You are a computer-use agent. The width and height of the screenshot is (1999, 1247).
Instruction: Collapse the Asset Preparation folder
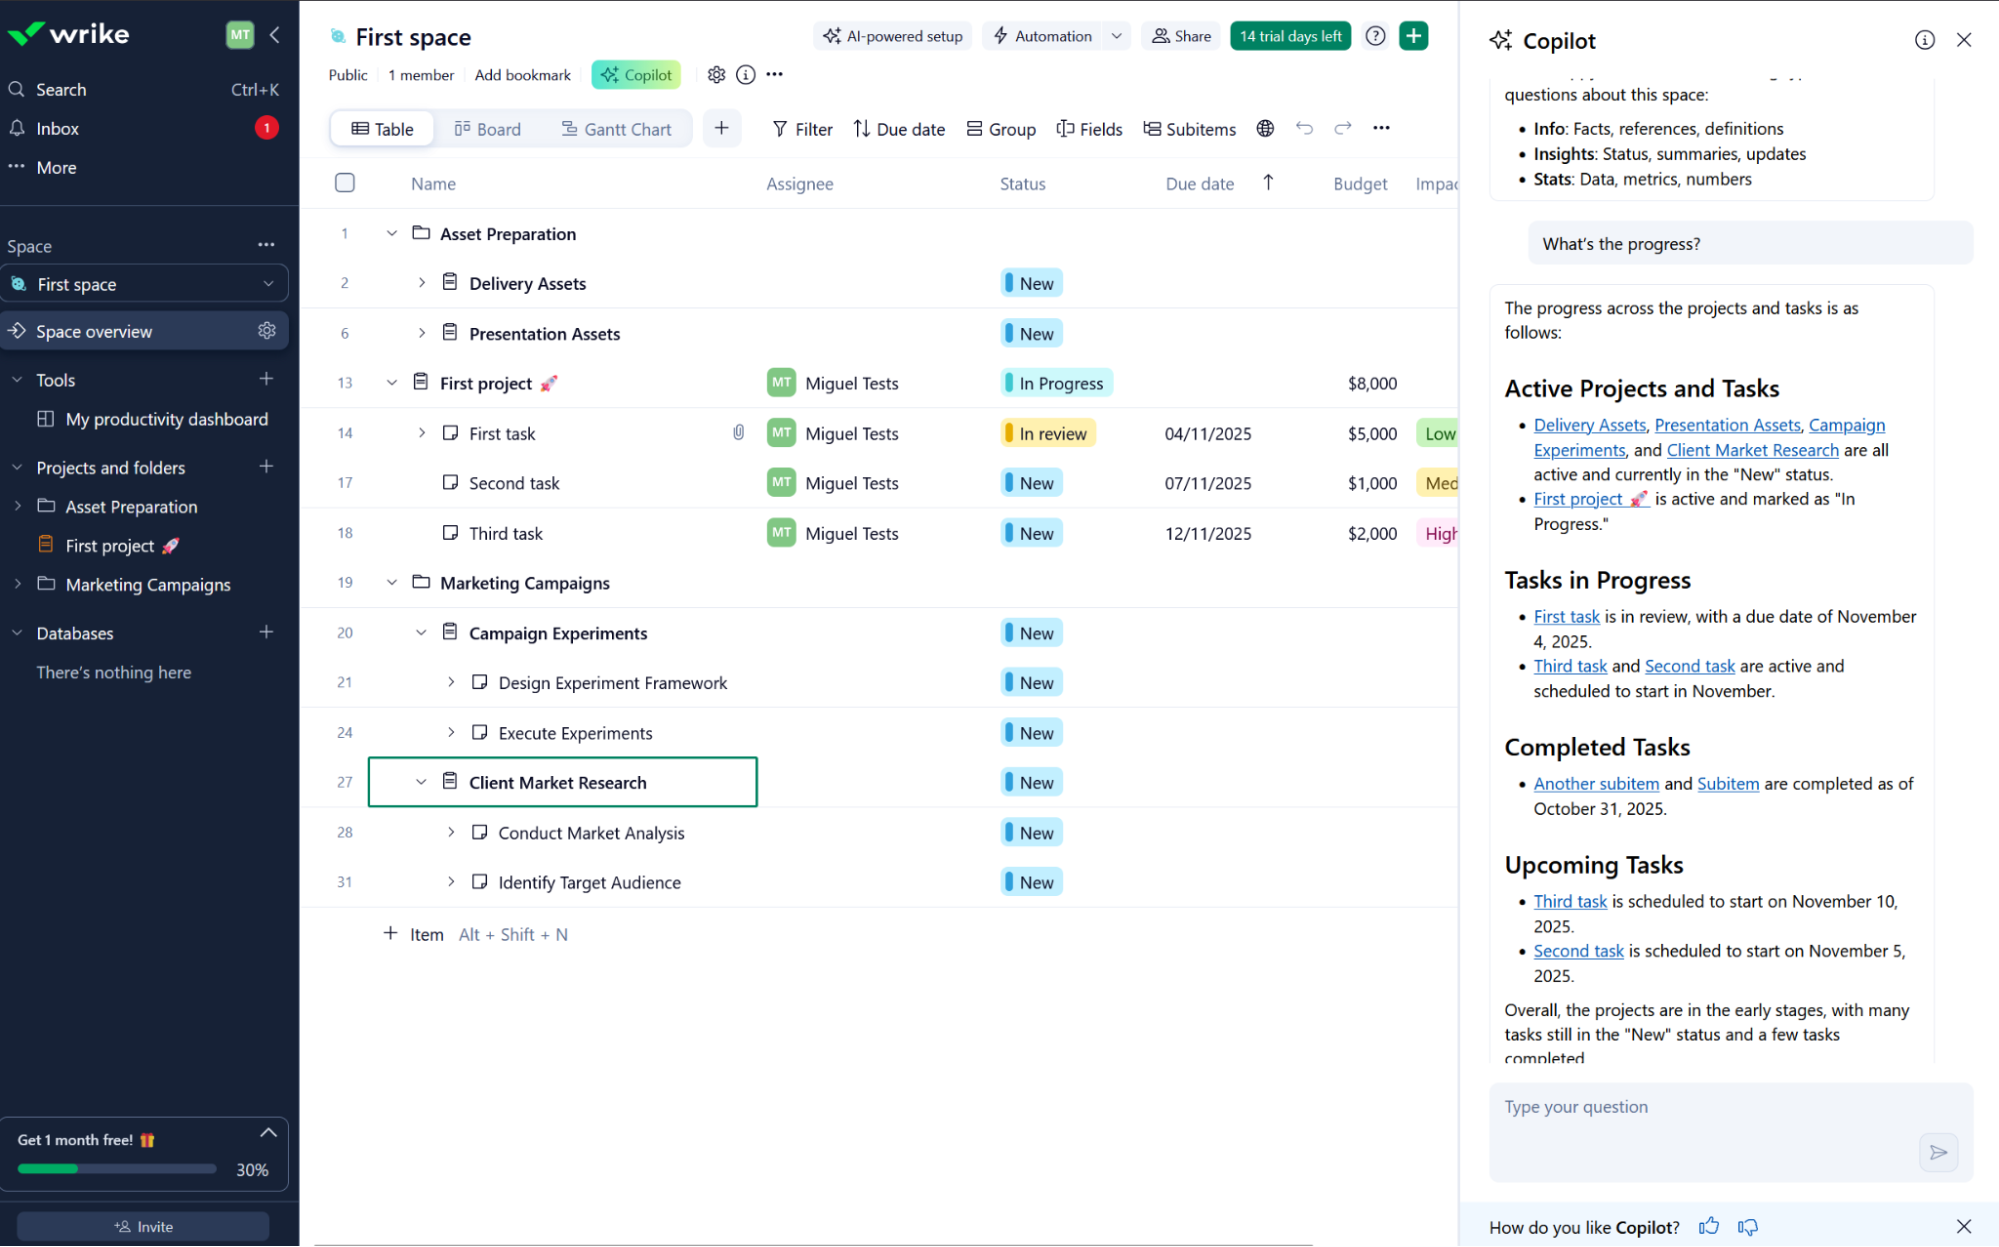pos(391,232)
